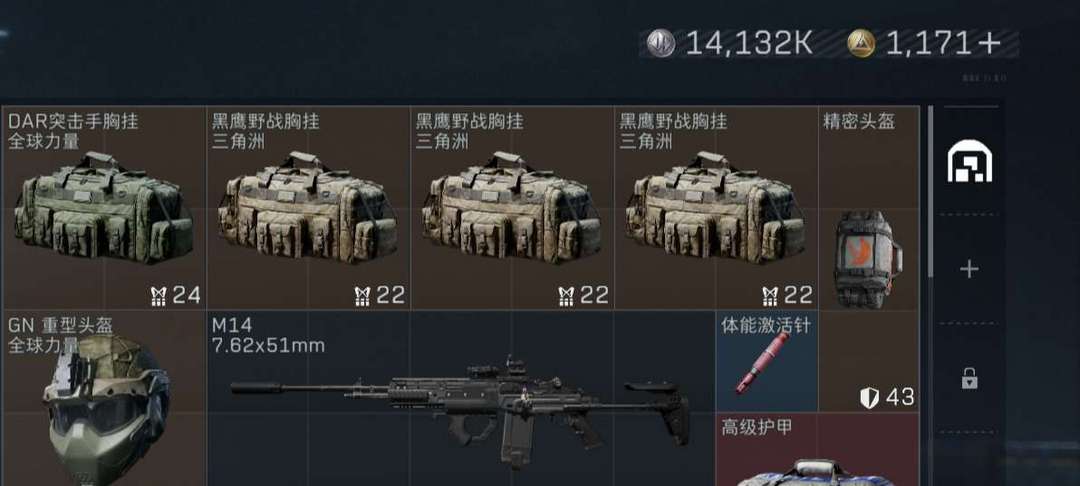The width and height of the screenshot is (1080, 486).
Task: Click the plus next to 1,171 to buy currency
Action: tap(988, 43)
